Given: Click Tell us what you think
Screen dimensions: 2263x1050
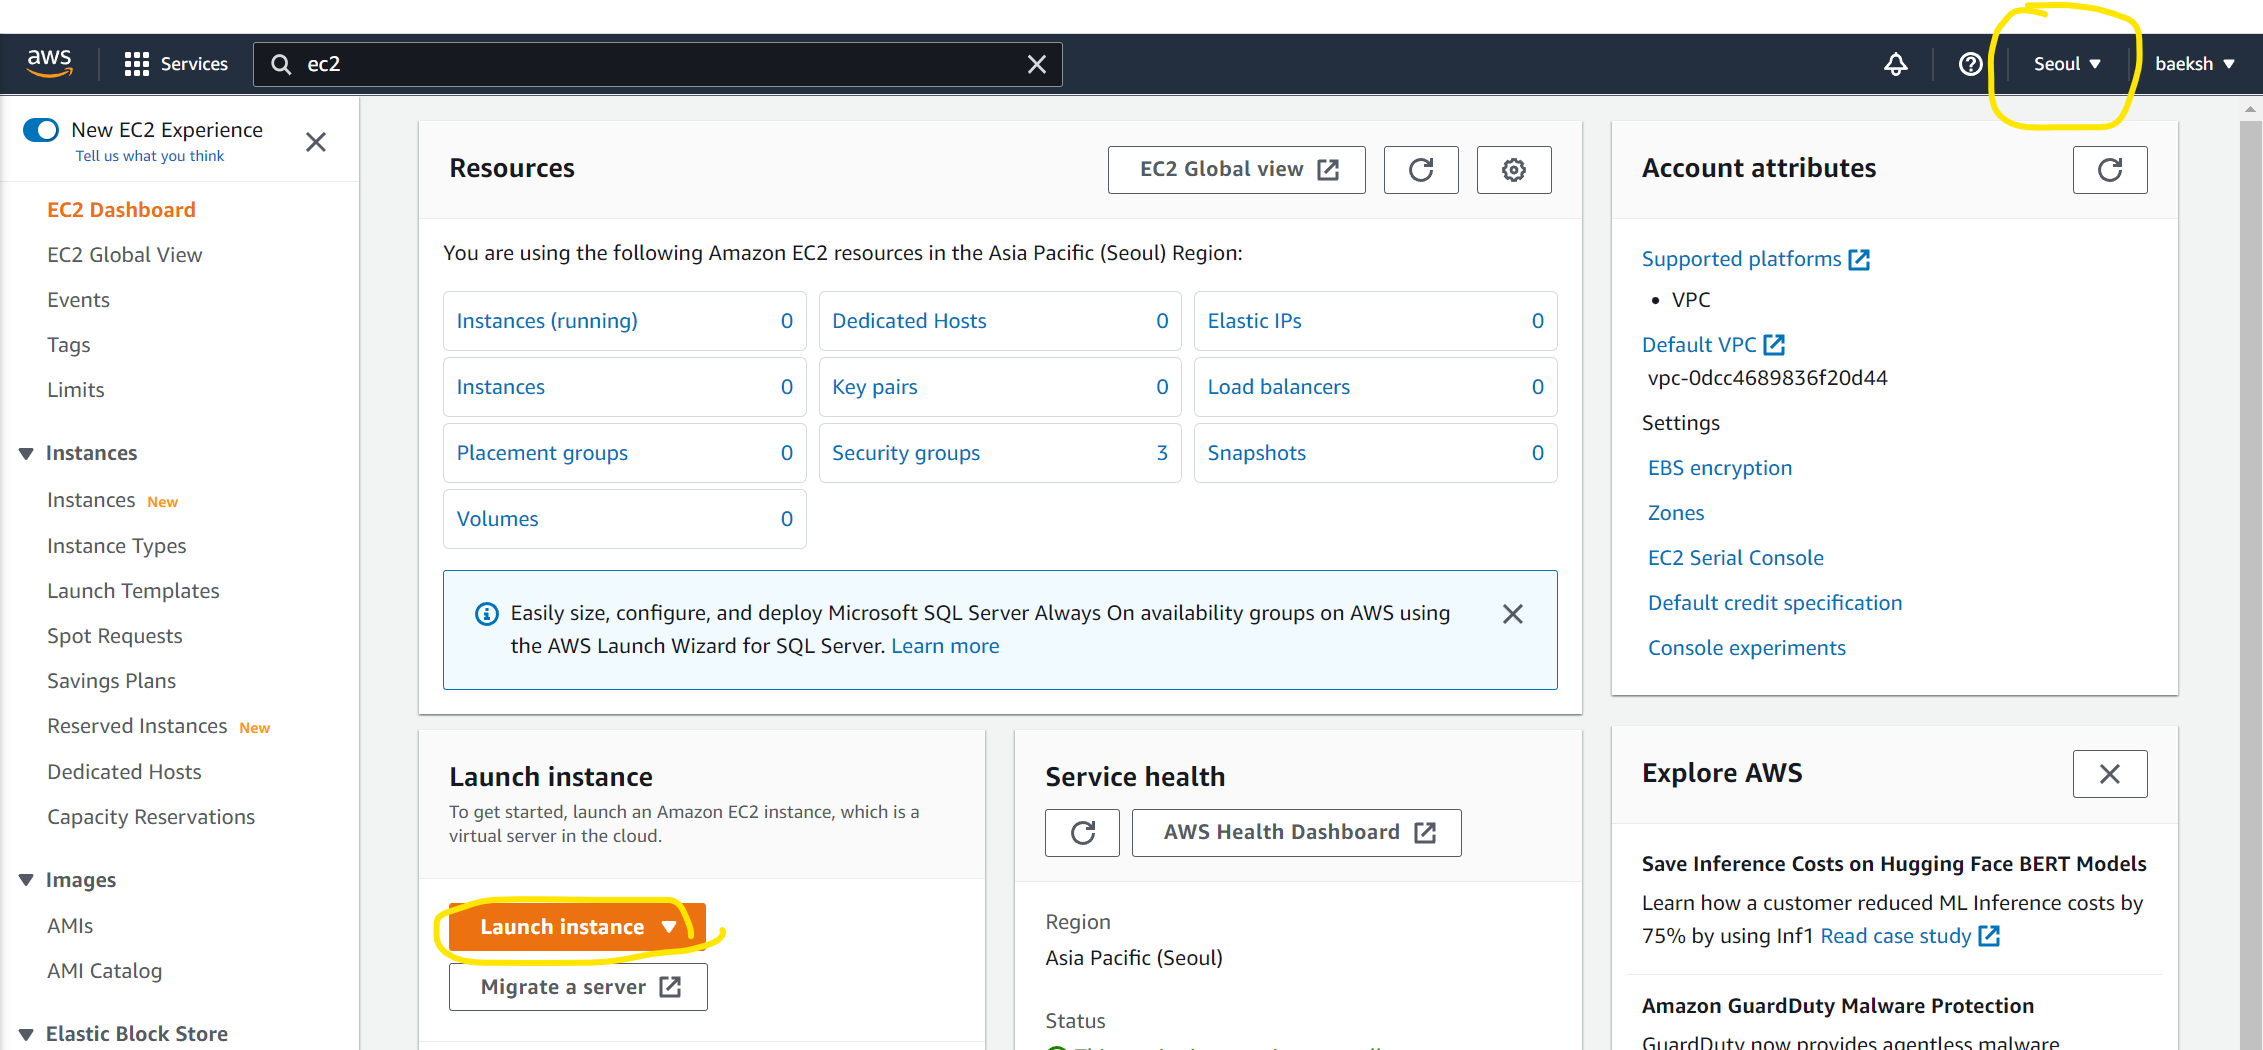Looking at the screenshot, I should 150,156.
